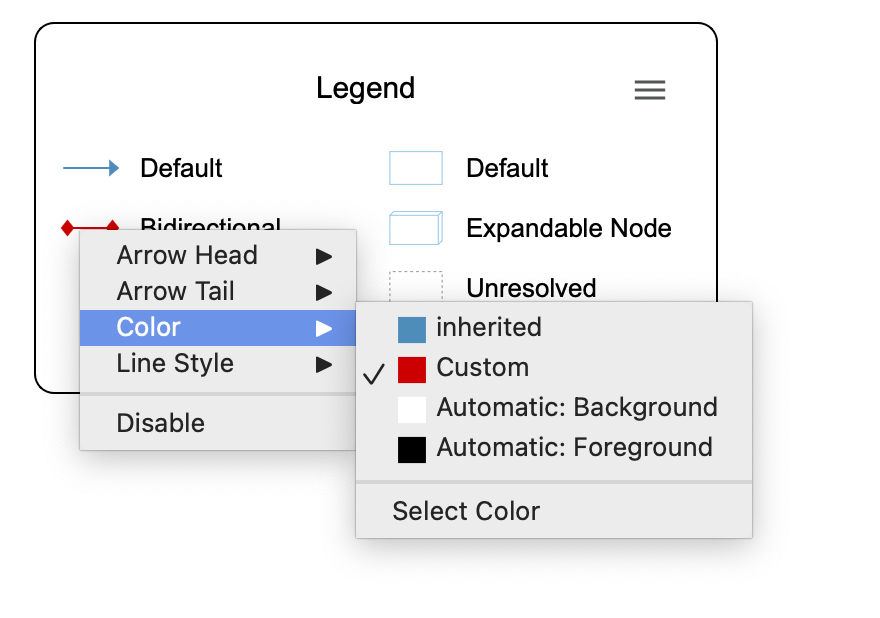Click the Expandable Node legend label
880x618 pixels.
[568, 228]
